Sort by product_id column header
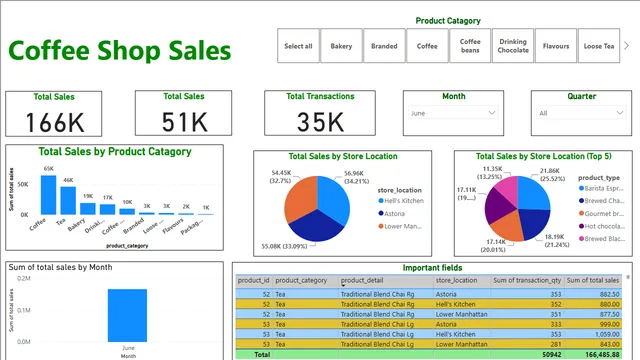 coord(253,280)
